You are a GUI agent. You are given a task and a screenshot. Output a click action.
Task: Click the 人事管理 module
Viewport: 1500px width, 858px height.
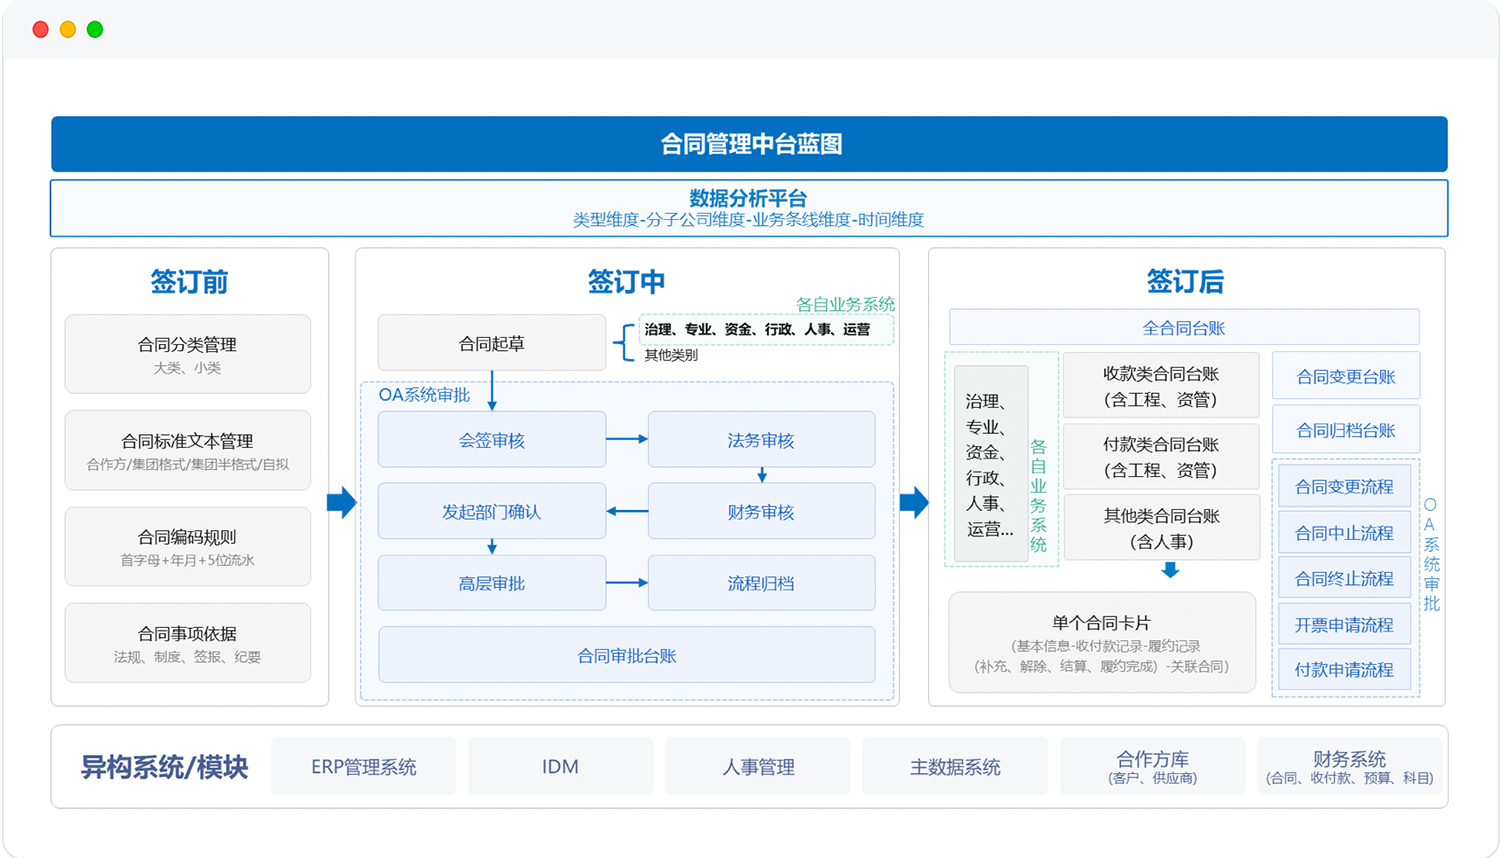pyautogui.click(x=758, y=766)
